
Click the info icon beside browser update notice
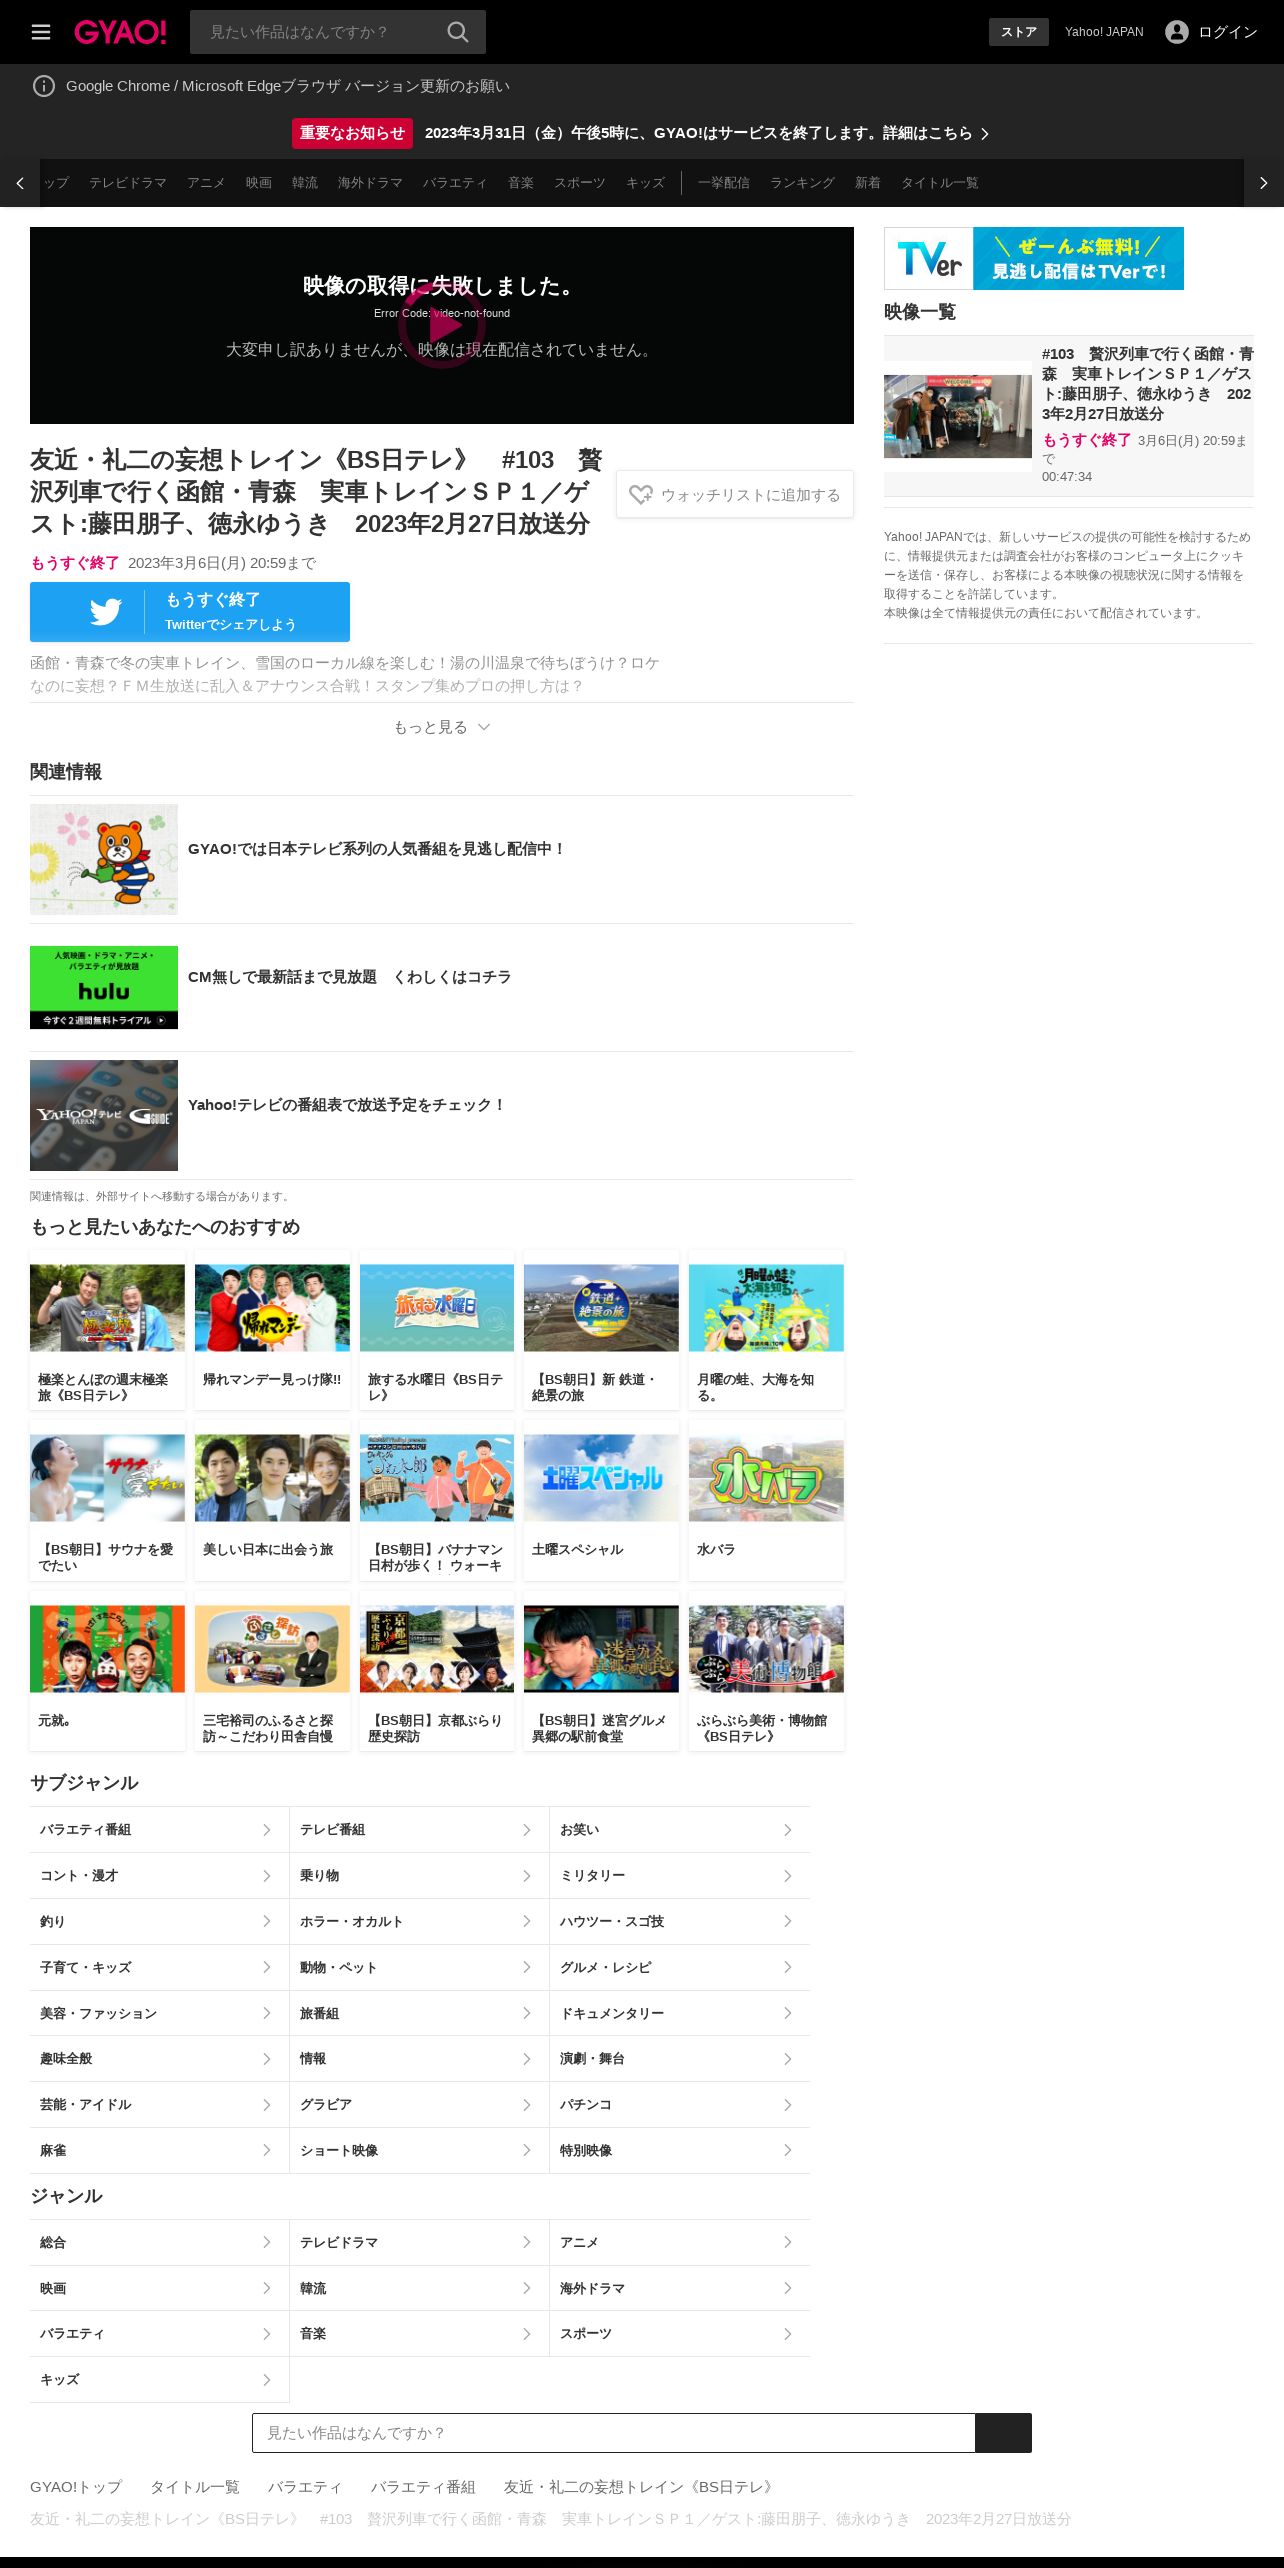click(44, 86)
